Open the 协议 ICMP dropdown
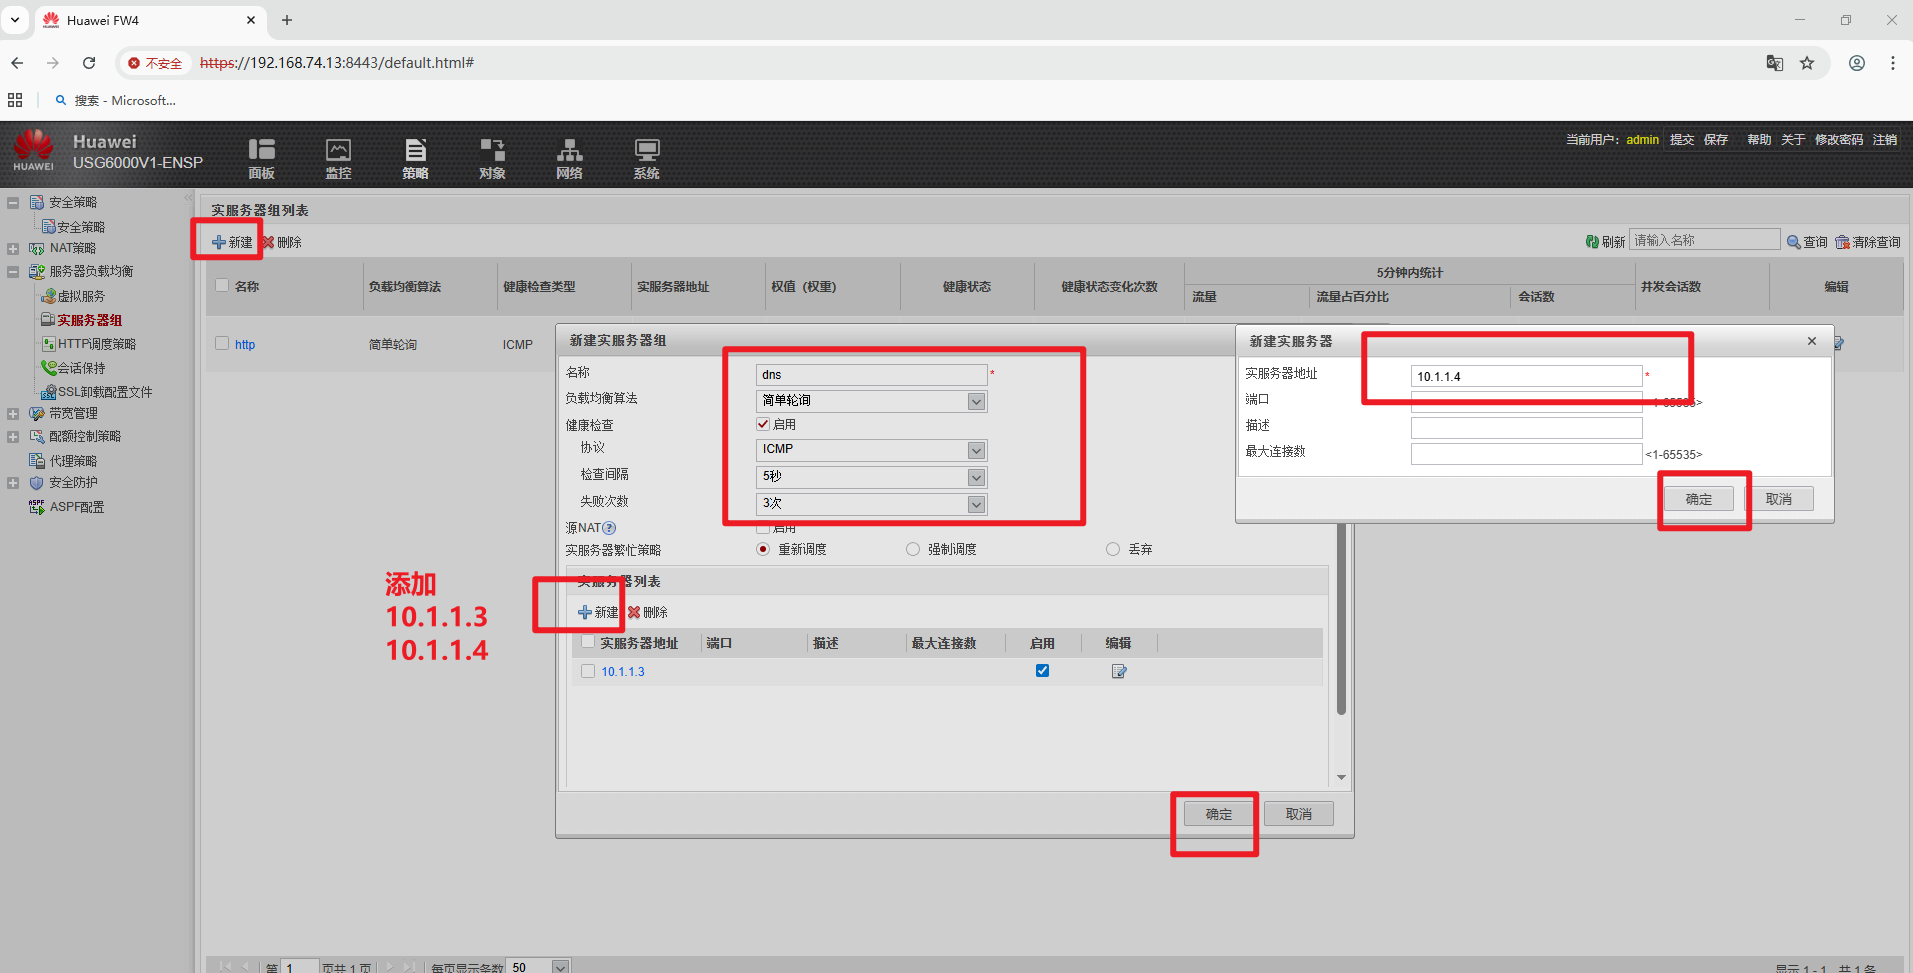Viewport: 1913px width, 973px height. [x=976, y=450]
